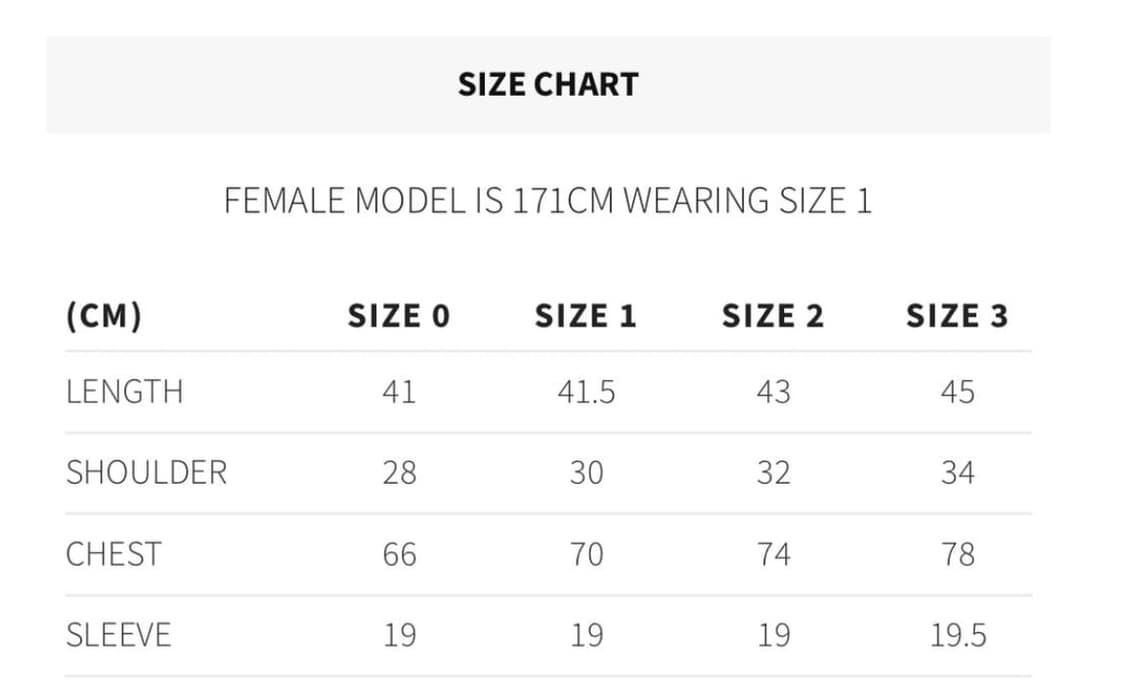Viewport: 1125px width, 685px height.
Task: Click length value 43 for Size 2
Action: point(773,392)
